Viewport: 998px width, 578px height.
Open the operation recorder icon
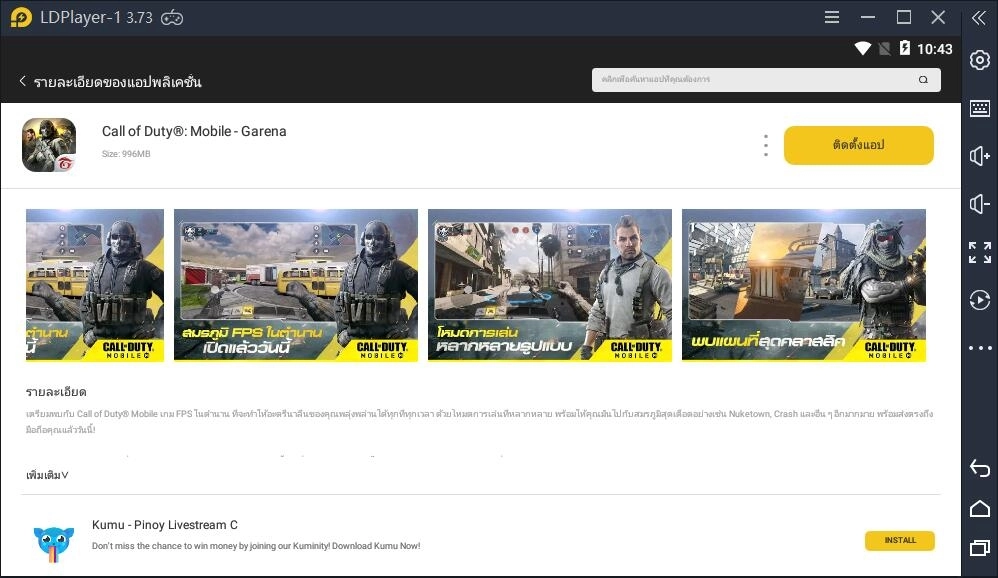tap(980, 300)
